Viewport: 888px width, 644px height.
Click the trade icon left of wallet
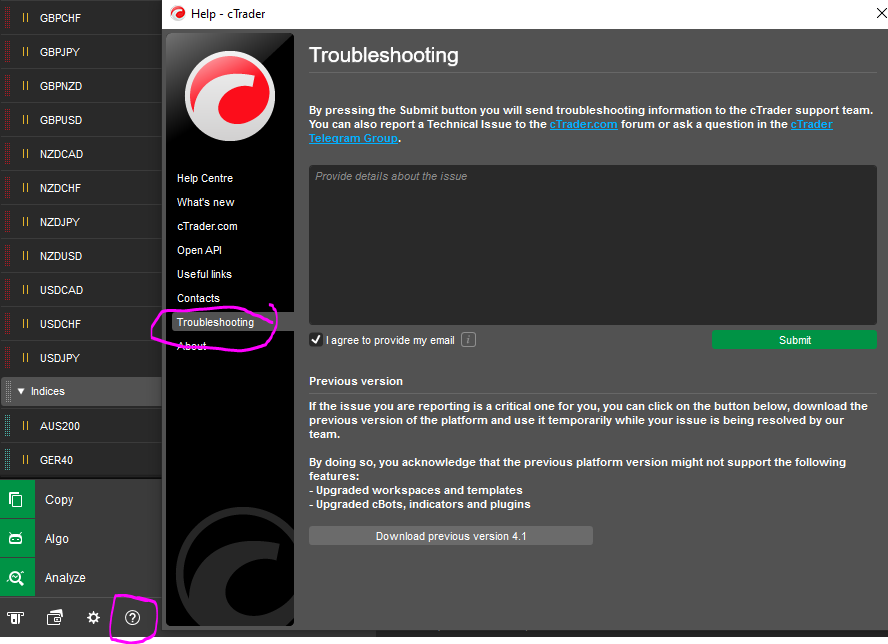(15, 618)
